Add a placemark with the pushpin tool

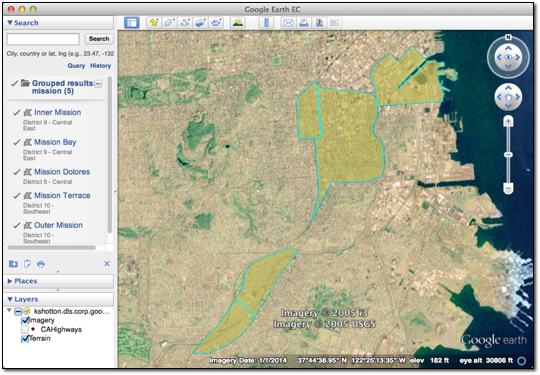tap(154, 23)
